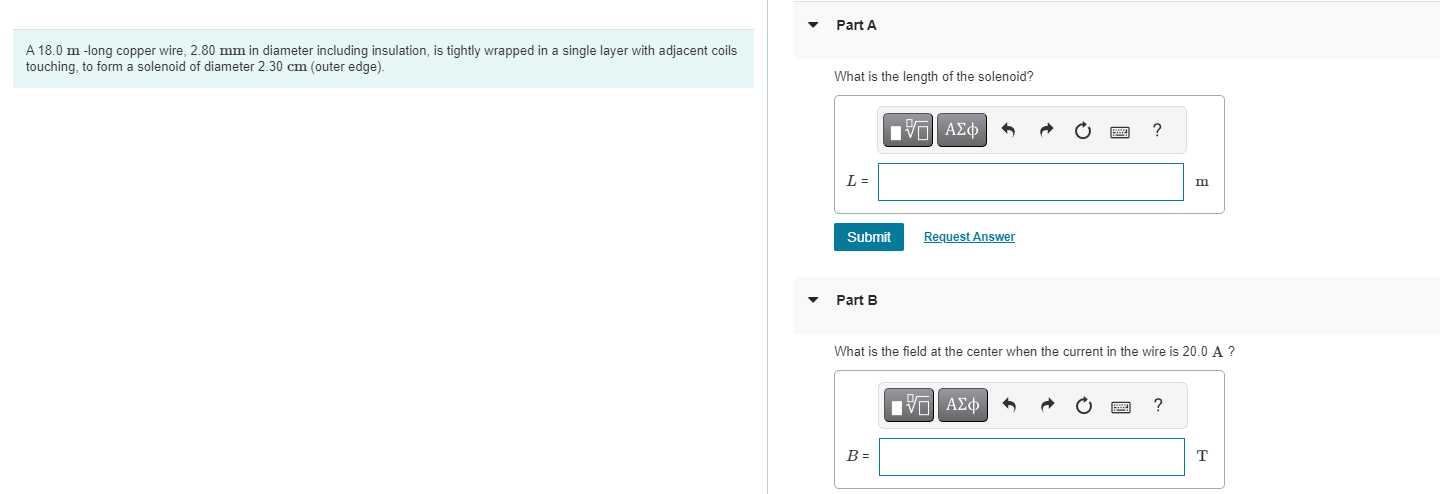Screen dimensions: 1440x494
Task: Click the undo arrow in Part B
Action: click(1009, 405)
